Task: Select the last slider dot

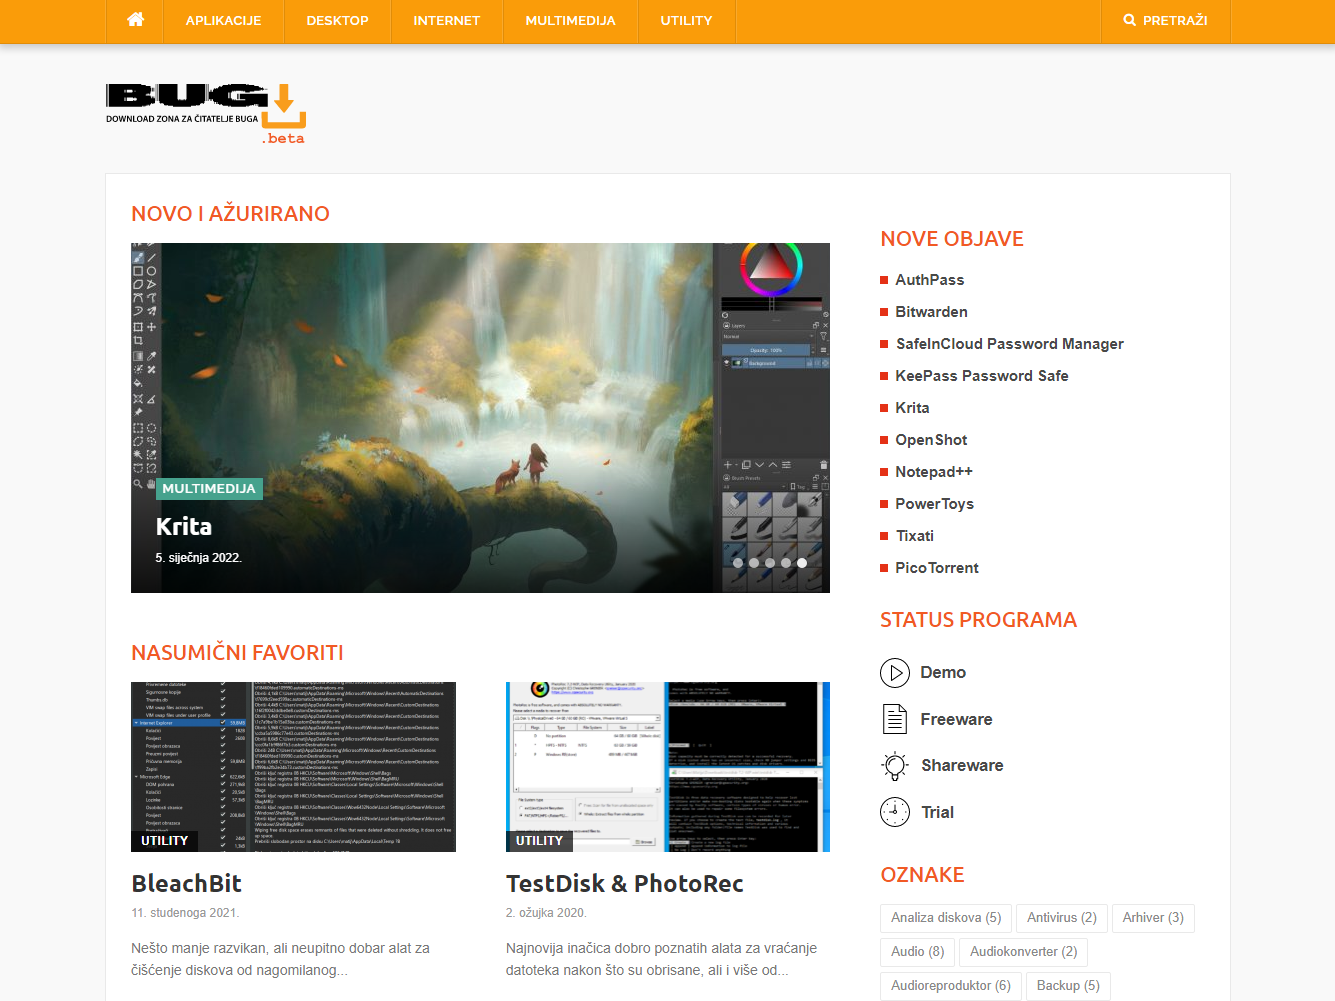Action: coord(802,563)
